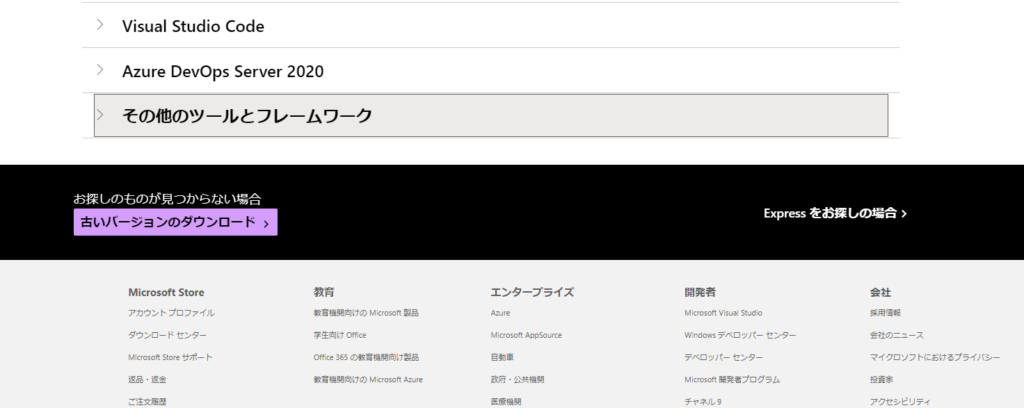Read 会社のニュース via the footer link
The height and width of the screenshot is (408, 1024).
pos(897,336)
